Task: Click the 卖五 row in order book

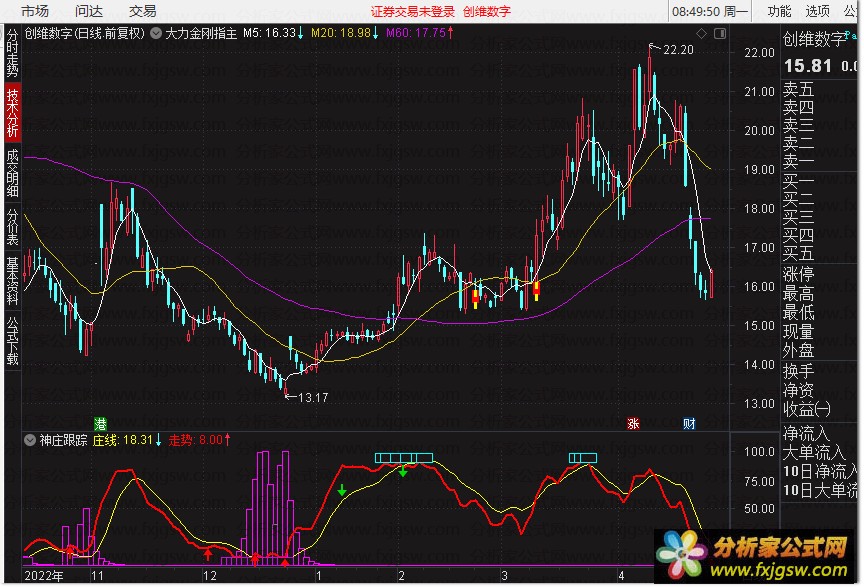Action: 798,89
